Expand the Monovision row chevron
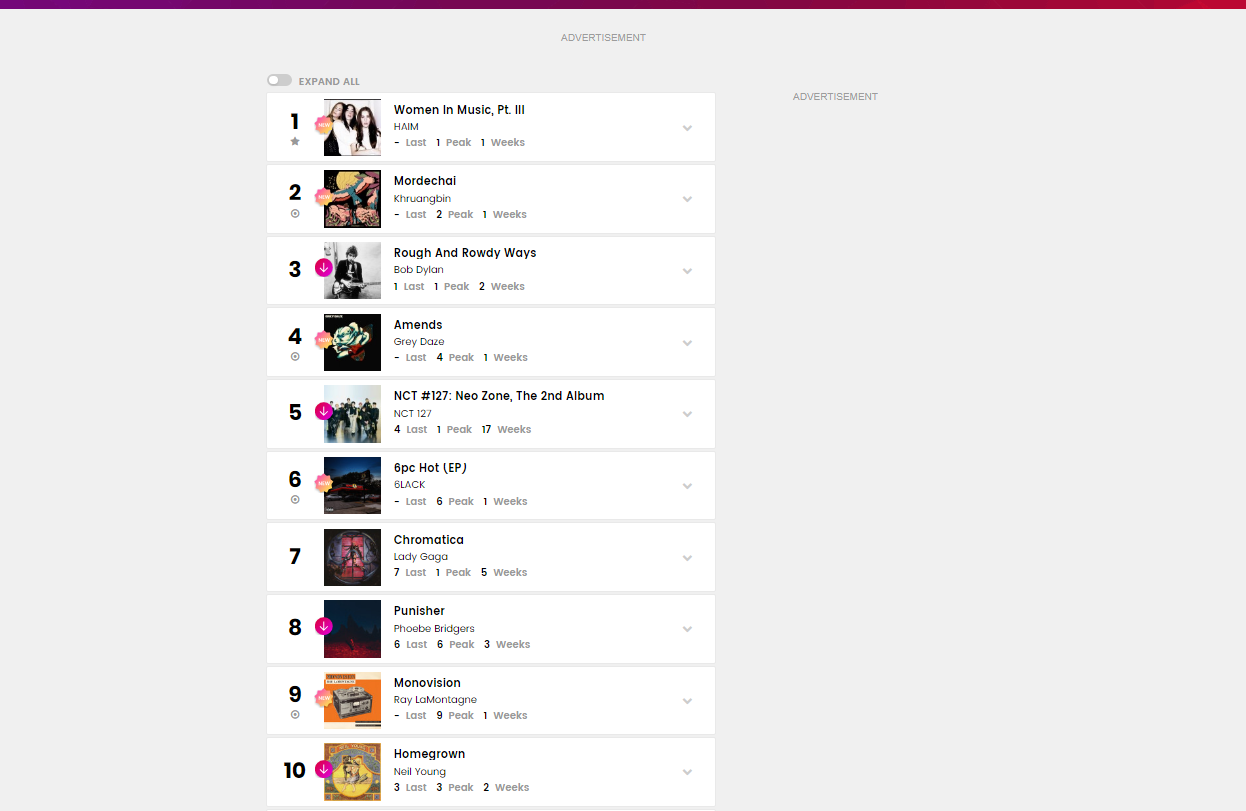The width and height of the screenshot is (1246, 811). 687,701
